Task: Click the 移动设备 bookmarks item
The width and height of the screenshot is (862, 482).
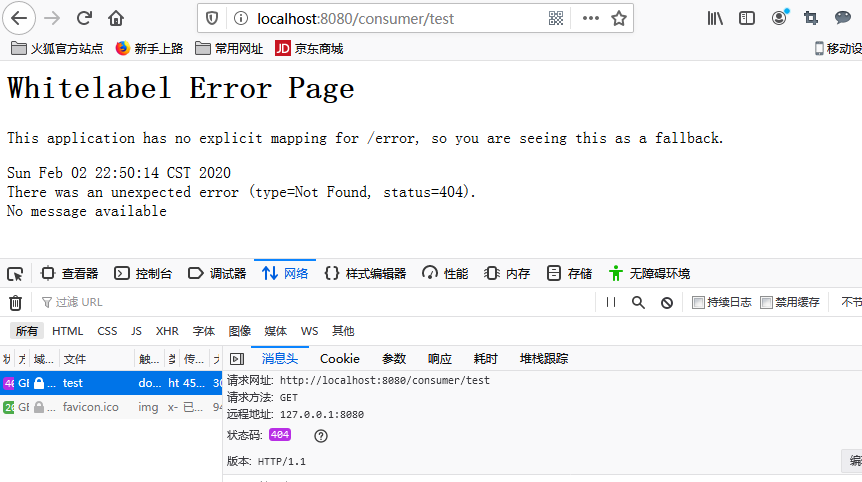Action: 838,49
